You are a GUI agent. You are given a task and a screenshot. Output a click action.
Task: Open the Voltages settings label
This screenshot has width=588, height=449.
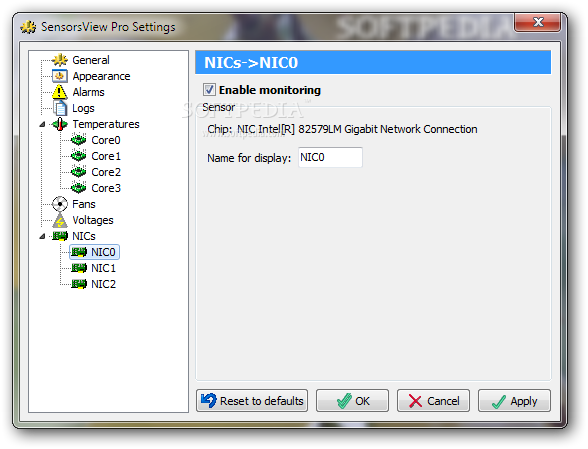[93, 220]
